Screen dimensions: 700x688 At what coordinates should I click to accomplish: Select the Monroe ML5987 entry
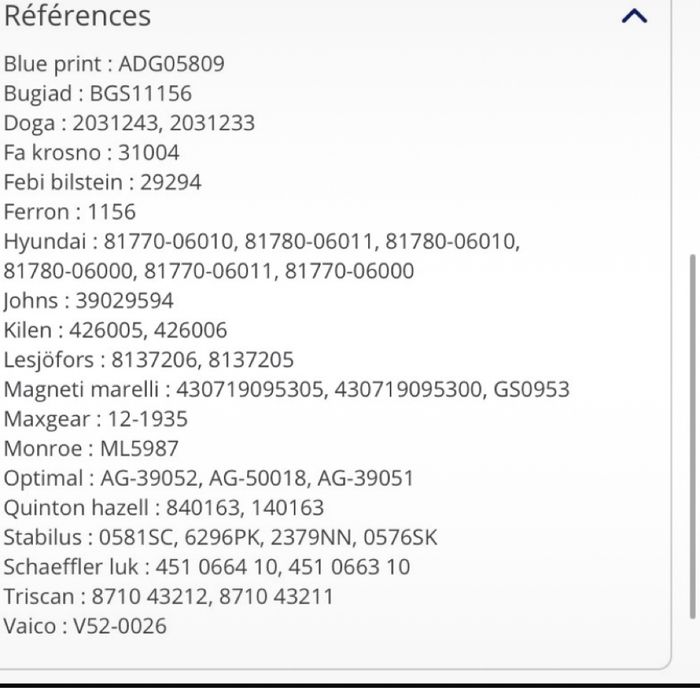pyautogui.click(x=91, y=449)
